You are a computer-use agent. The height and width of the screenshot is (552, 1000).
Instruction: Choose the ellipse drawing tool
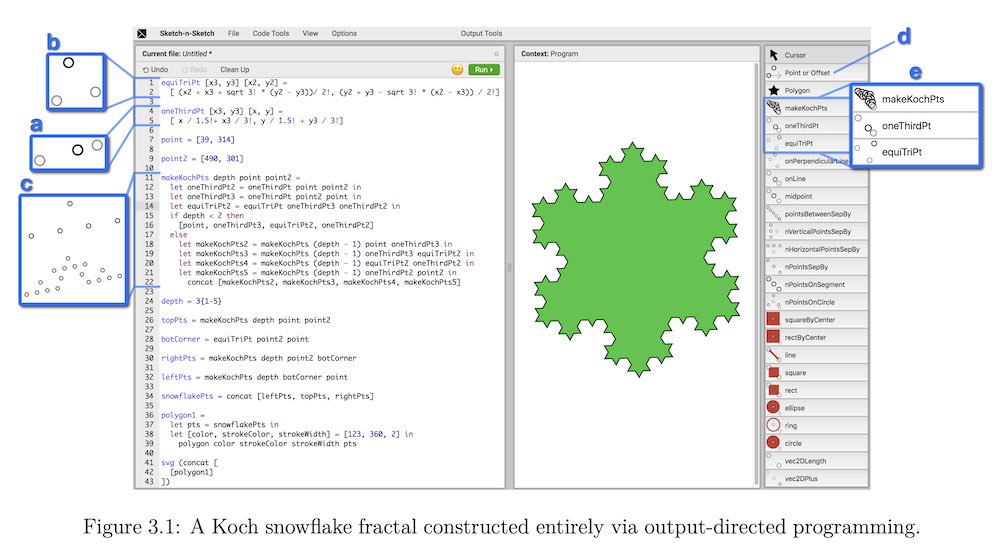click(x=797, y=407)
